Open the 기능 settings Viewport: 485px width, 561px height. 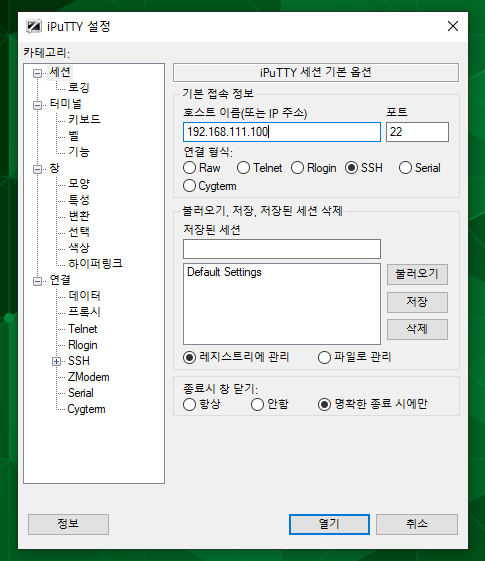tap(79, 152)
